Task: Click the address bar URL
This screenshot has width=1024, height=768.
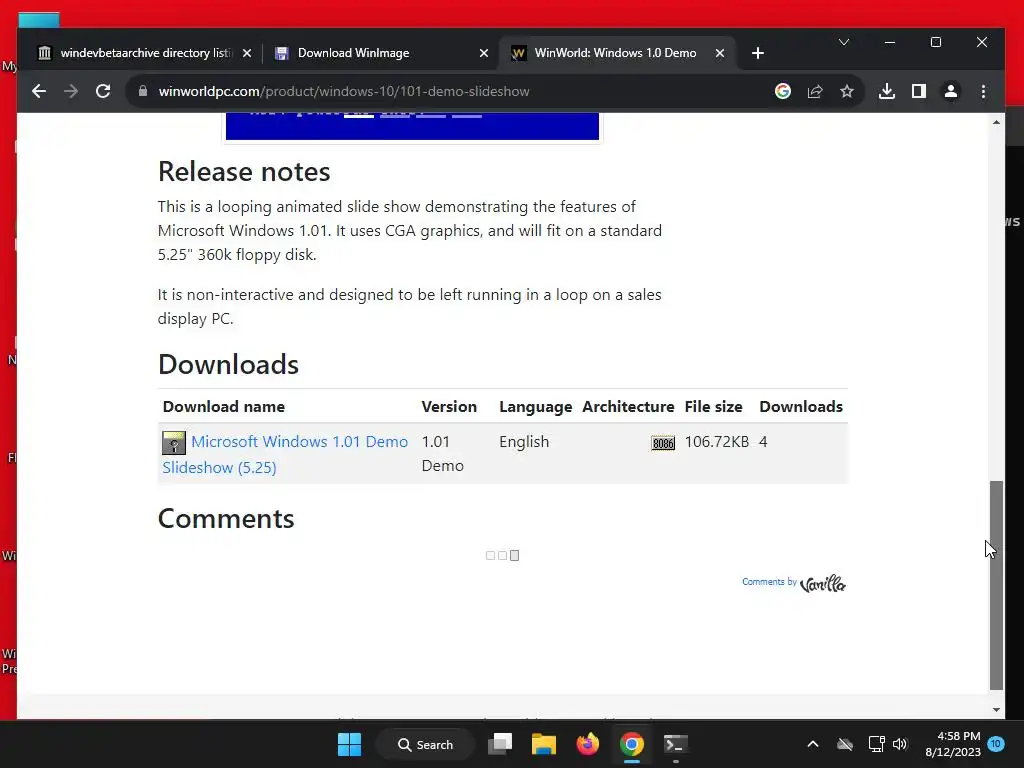Action: point(344,91)
